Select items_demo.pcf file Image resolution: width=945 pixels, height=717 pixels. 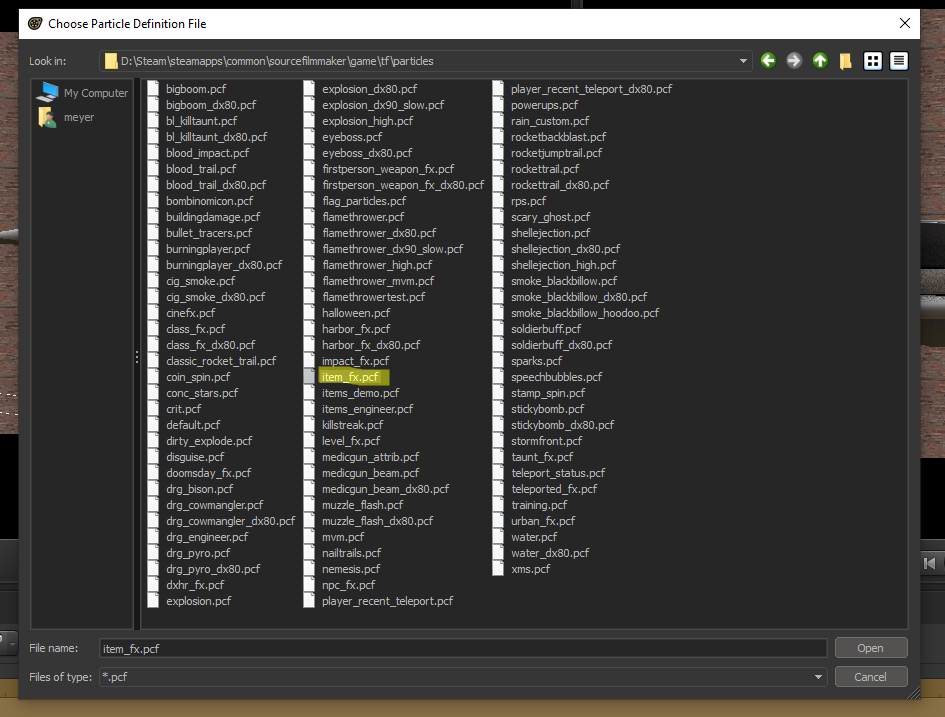coord(360,393)
